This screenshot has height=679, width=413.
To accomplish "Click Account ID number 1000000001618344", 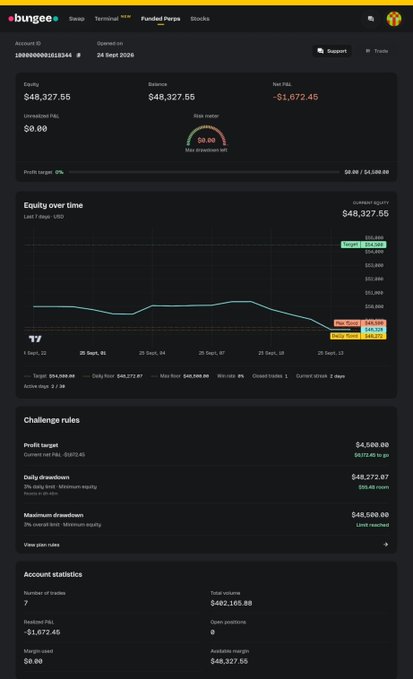I will tap(43, 55).
